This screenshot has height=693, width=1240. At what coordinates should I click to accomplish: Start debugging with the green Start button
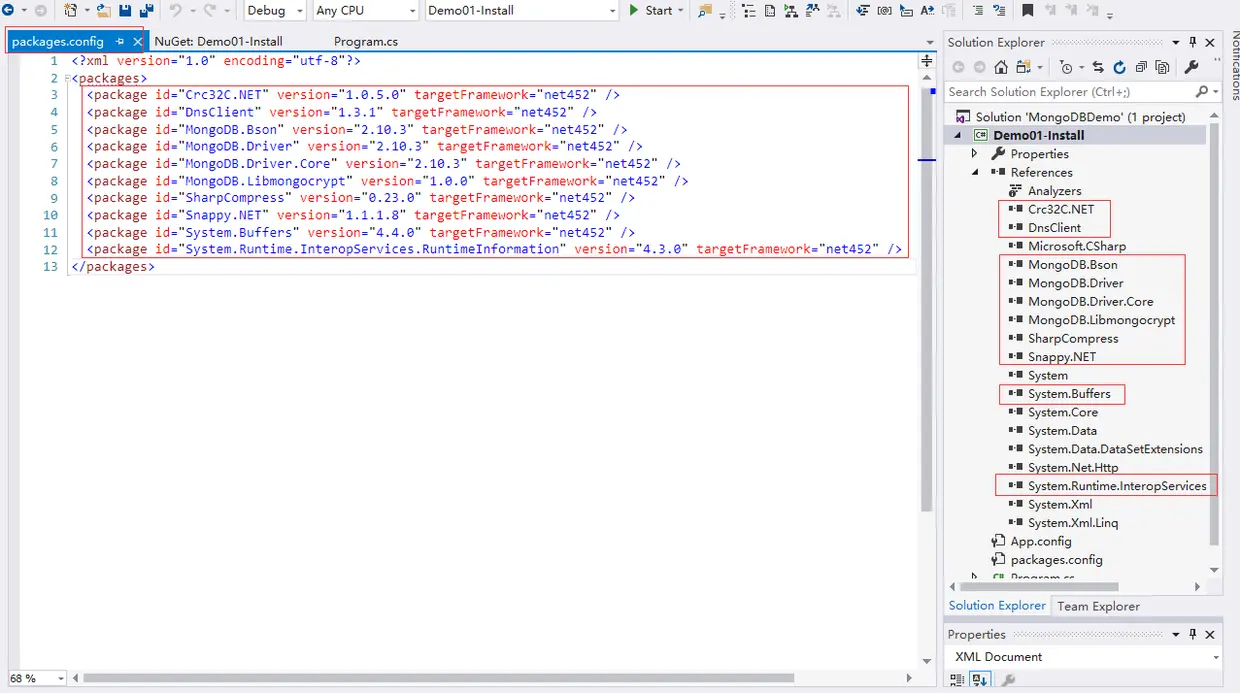click(651, 10)
